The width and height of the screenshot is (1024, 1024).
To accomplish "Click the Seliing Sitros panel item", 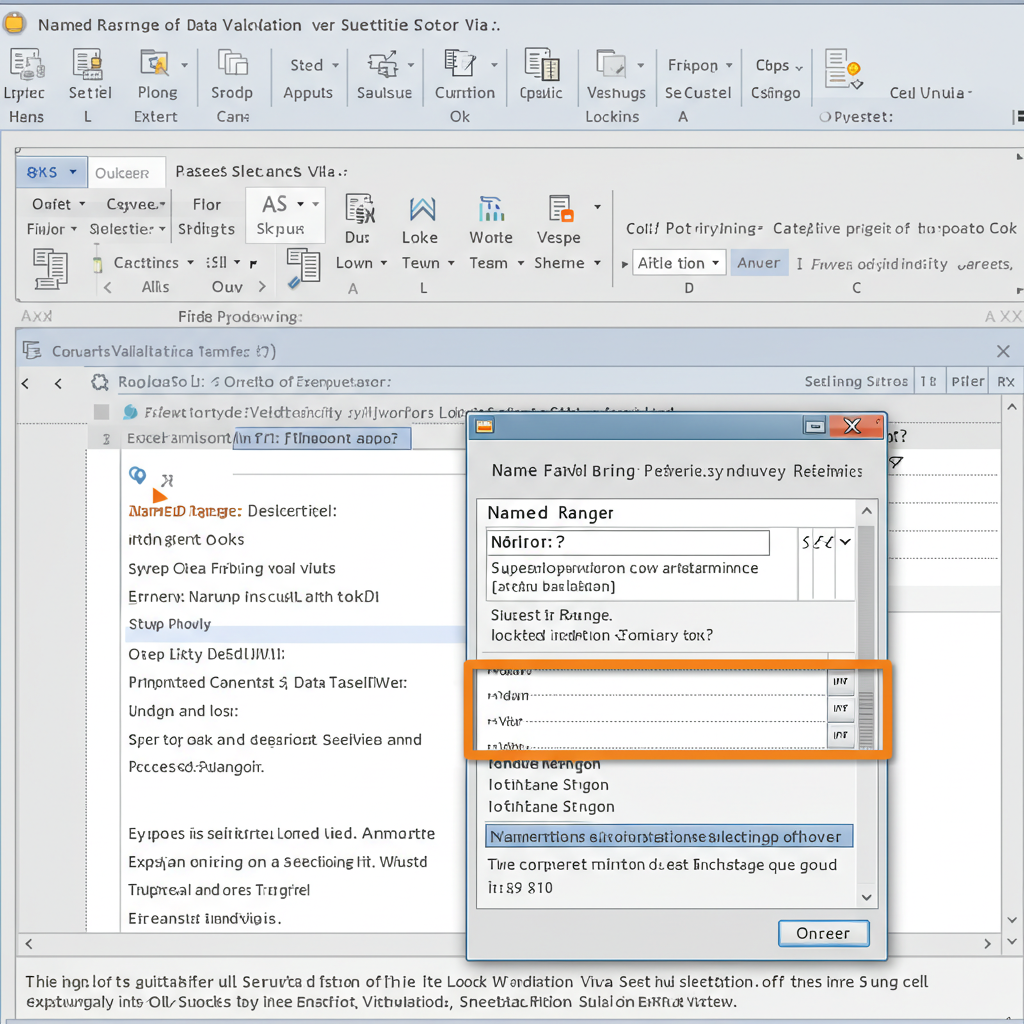I will pyautogui.click(x=856, y=381).
